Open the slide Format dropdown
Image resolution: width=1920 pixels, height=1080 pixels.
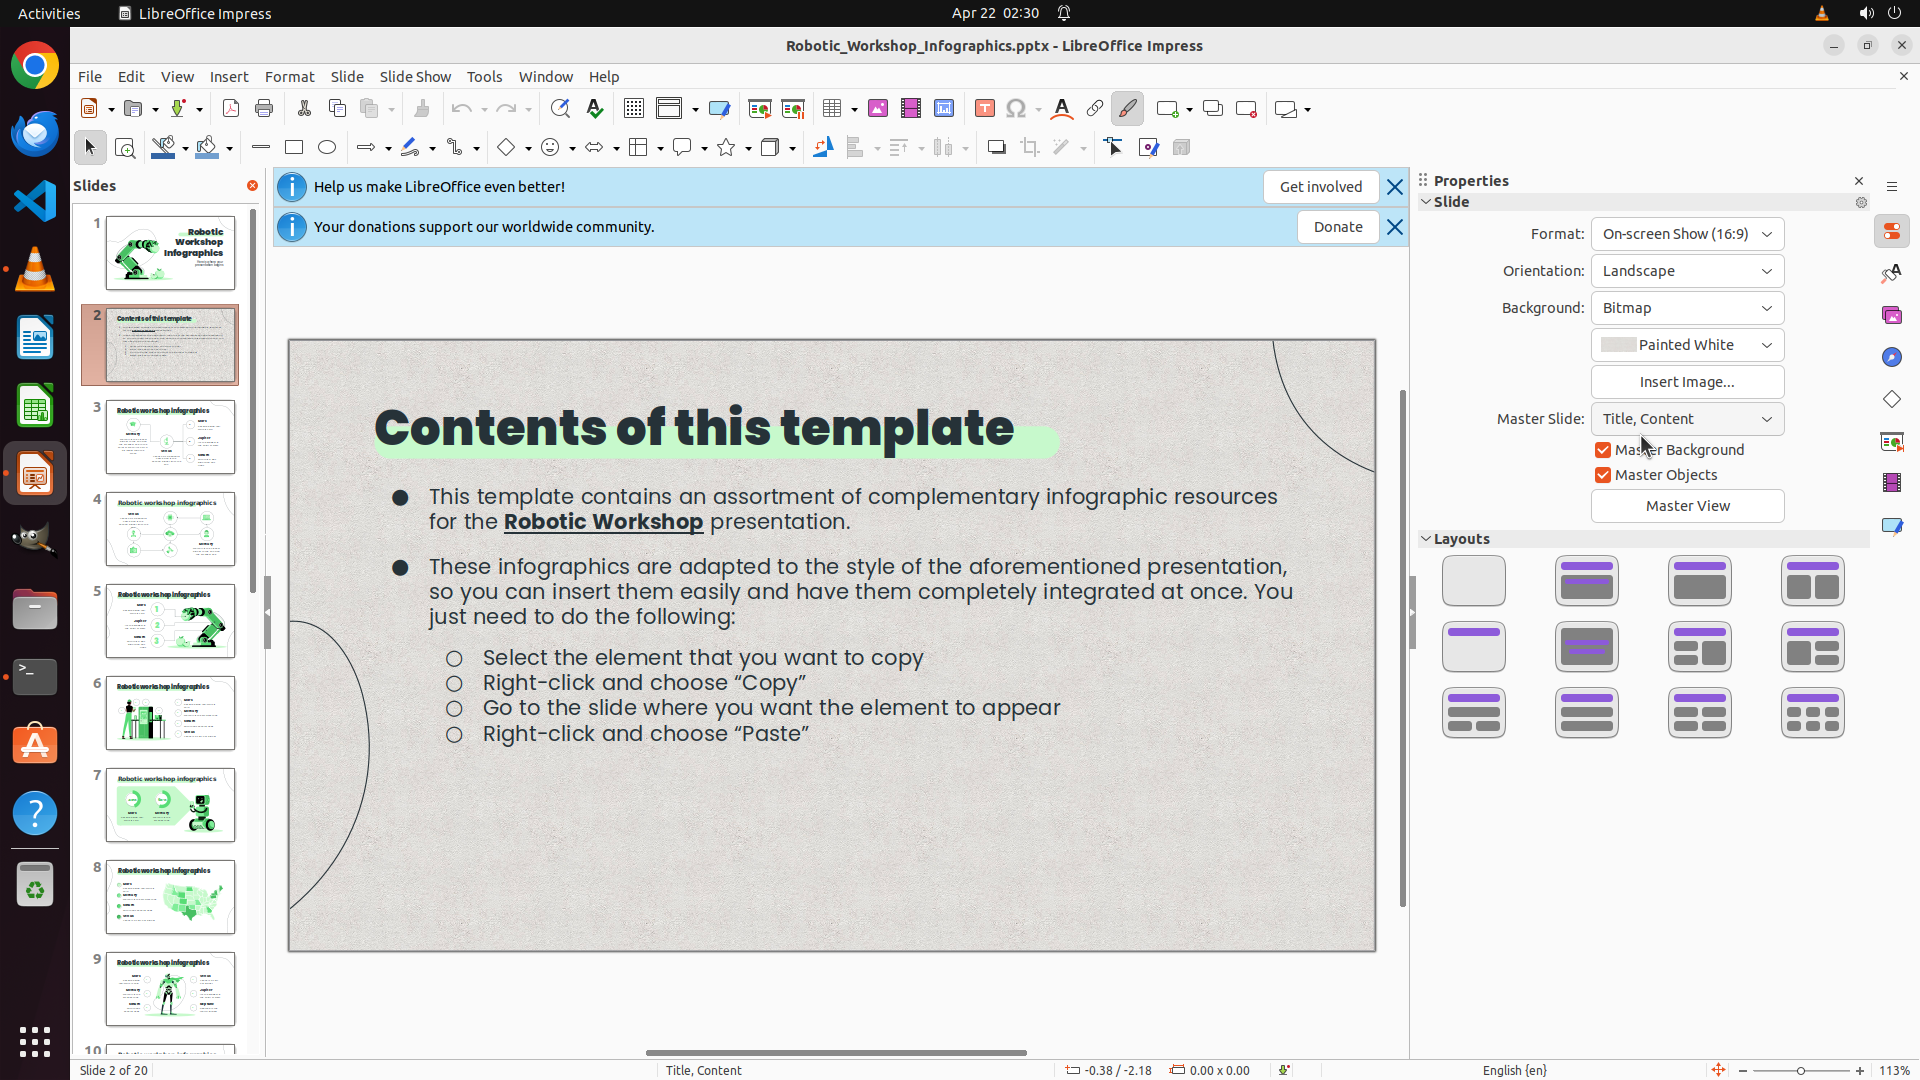coord(1687,234)
